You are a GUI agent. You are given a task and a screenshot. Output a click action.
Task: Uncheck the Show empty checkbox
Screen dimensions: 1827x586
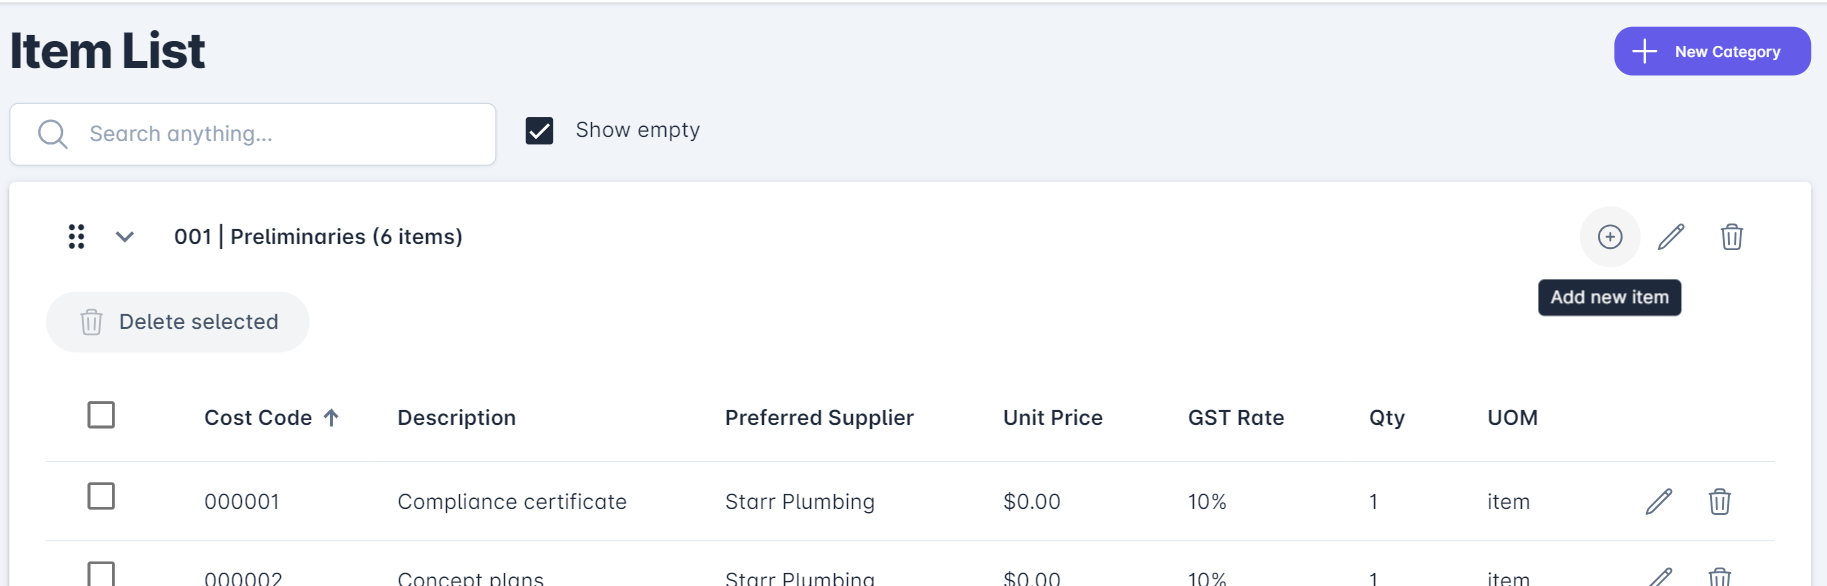click(x=539, y=131)
